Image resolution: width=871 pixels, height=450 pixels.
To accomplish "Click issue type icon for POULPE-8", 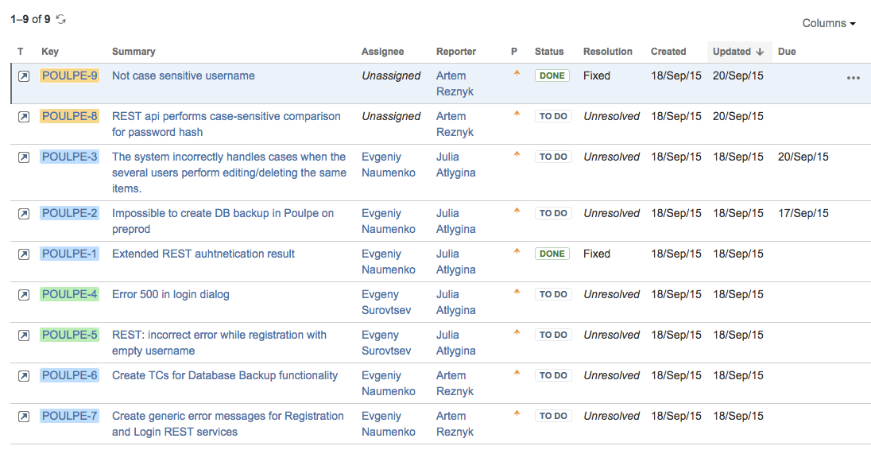I will (23, 117).
